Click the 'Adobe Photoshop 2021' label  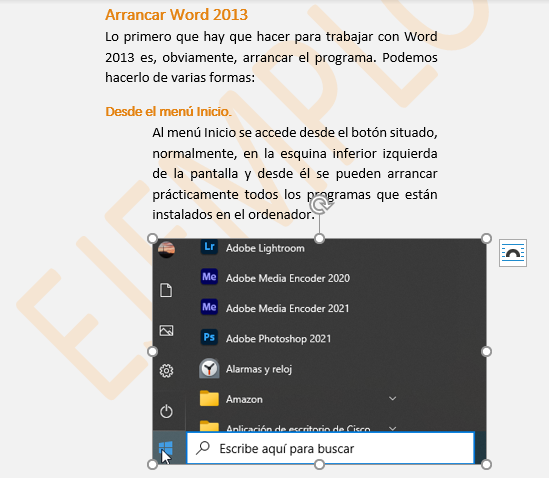pos(278,339)
